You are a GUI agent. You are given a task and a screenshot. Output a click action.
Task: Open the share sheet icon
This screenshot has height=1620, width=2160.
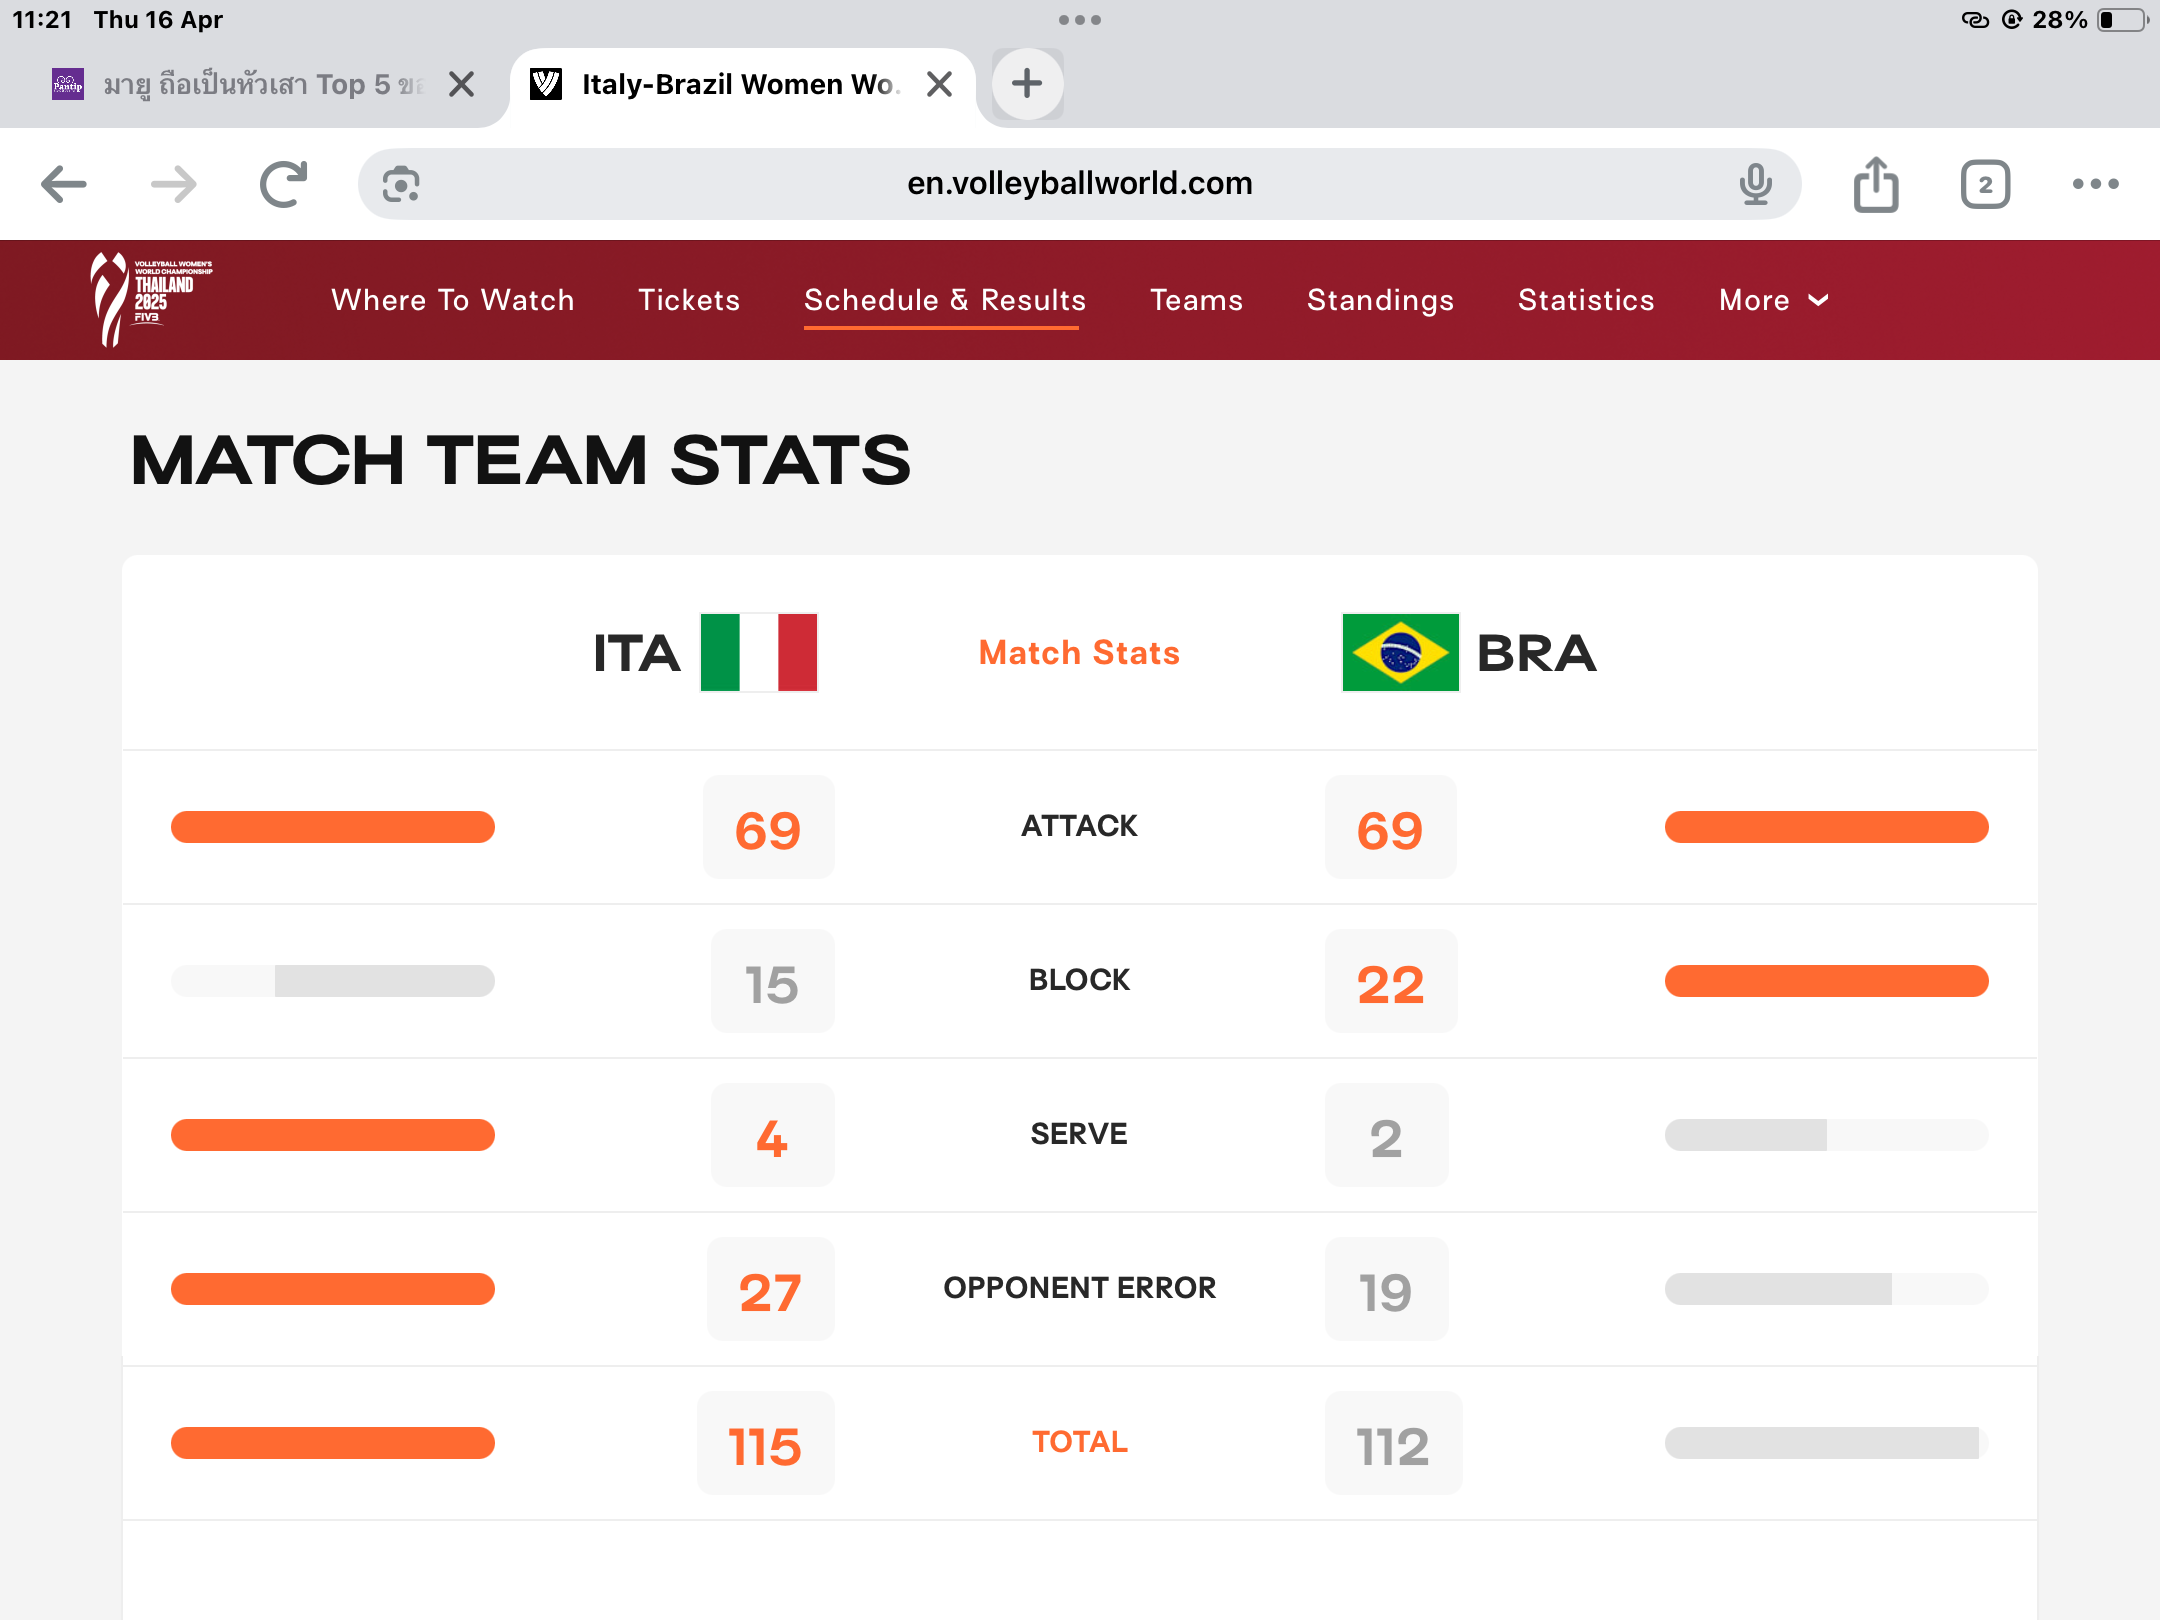click(1876, 184)
